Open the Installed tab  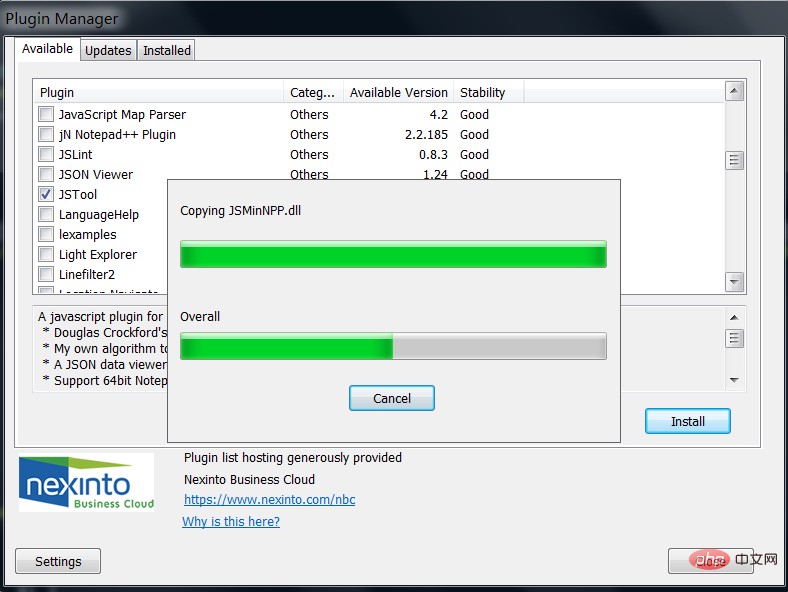pos(166,50)
